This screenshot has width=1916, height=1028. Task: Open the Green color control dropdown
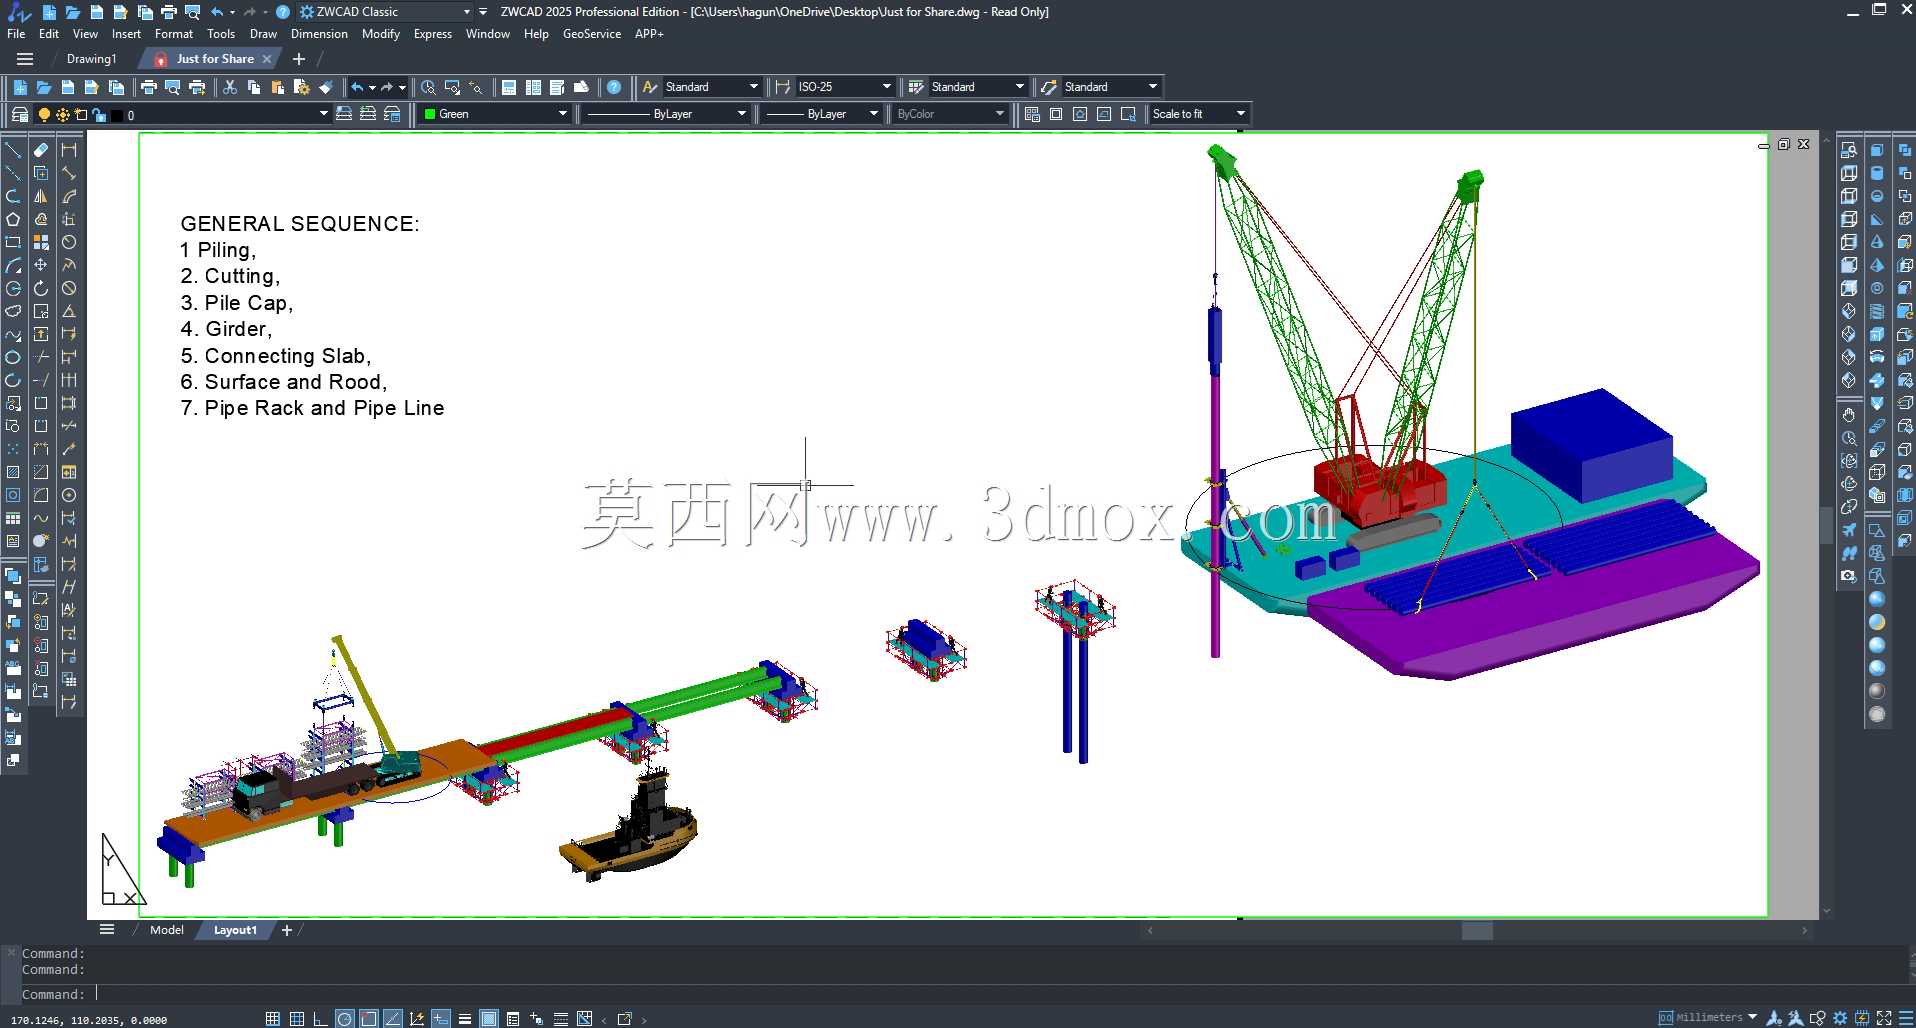tap(563, 114)
